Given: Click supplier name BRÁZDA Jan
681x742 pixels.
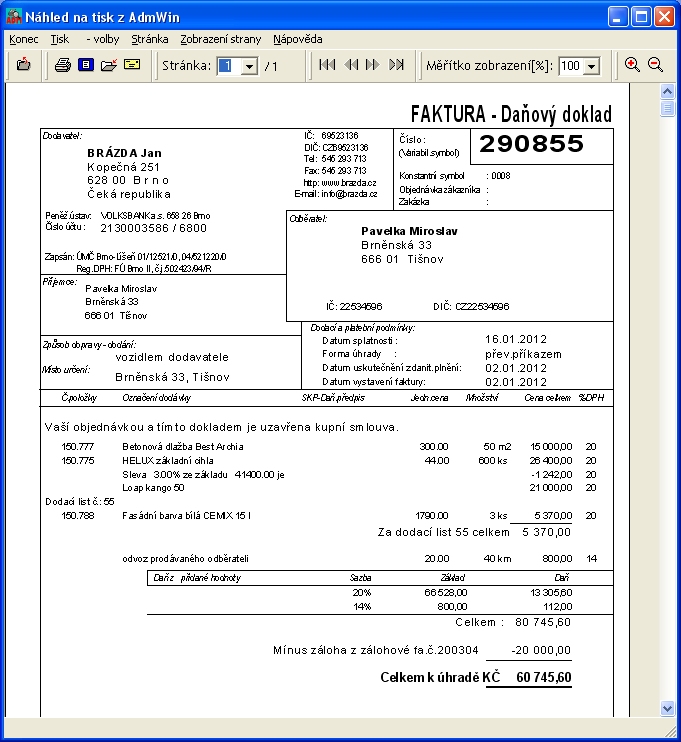Looking at the screenshot, I should (124, 153).
